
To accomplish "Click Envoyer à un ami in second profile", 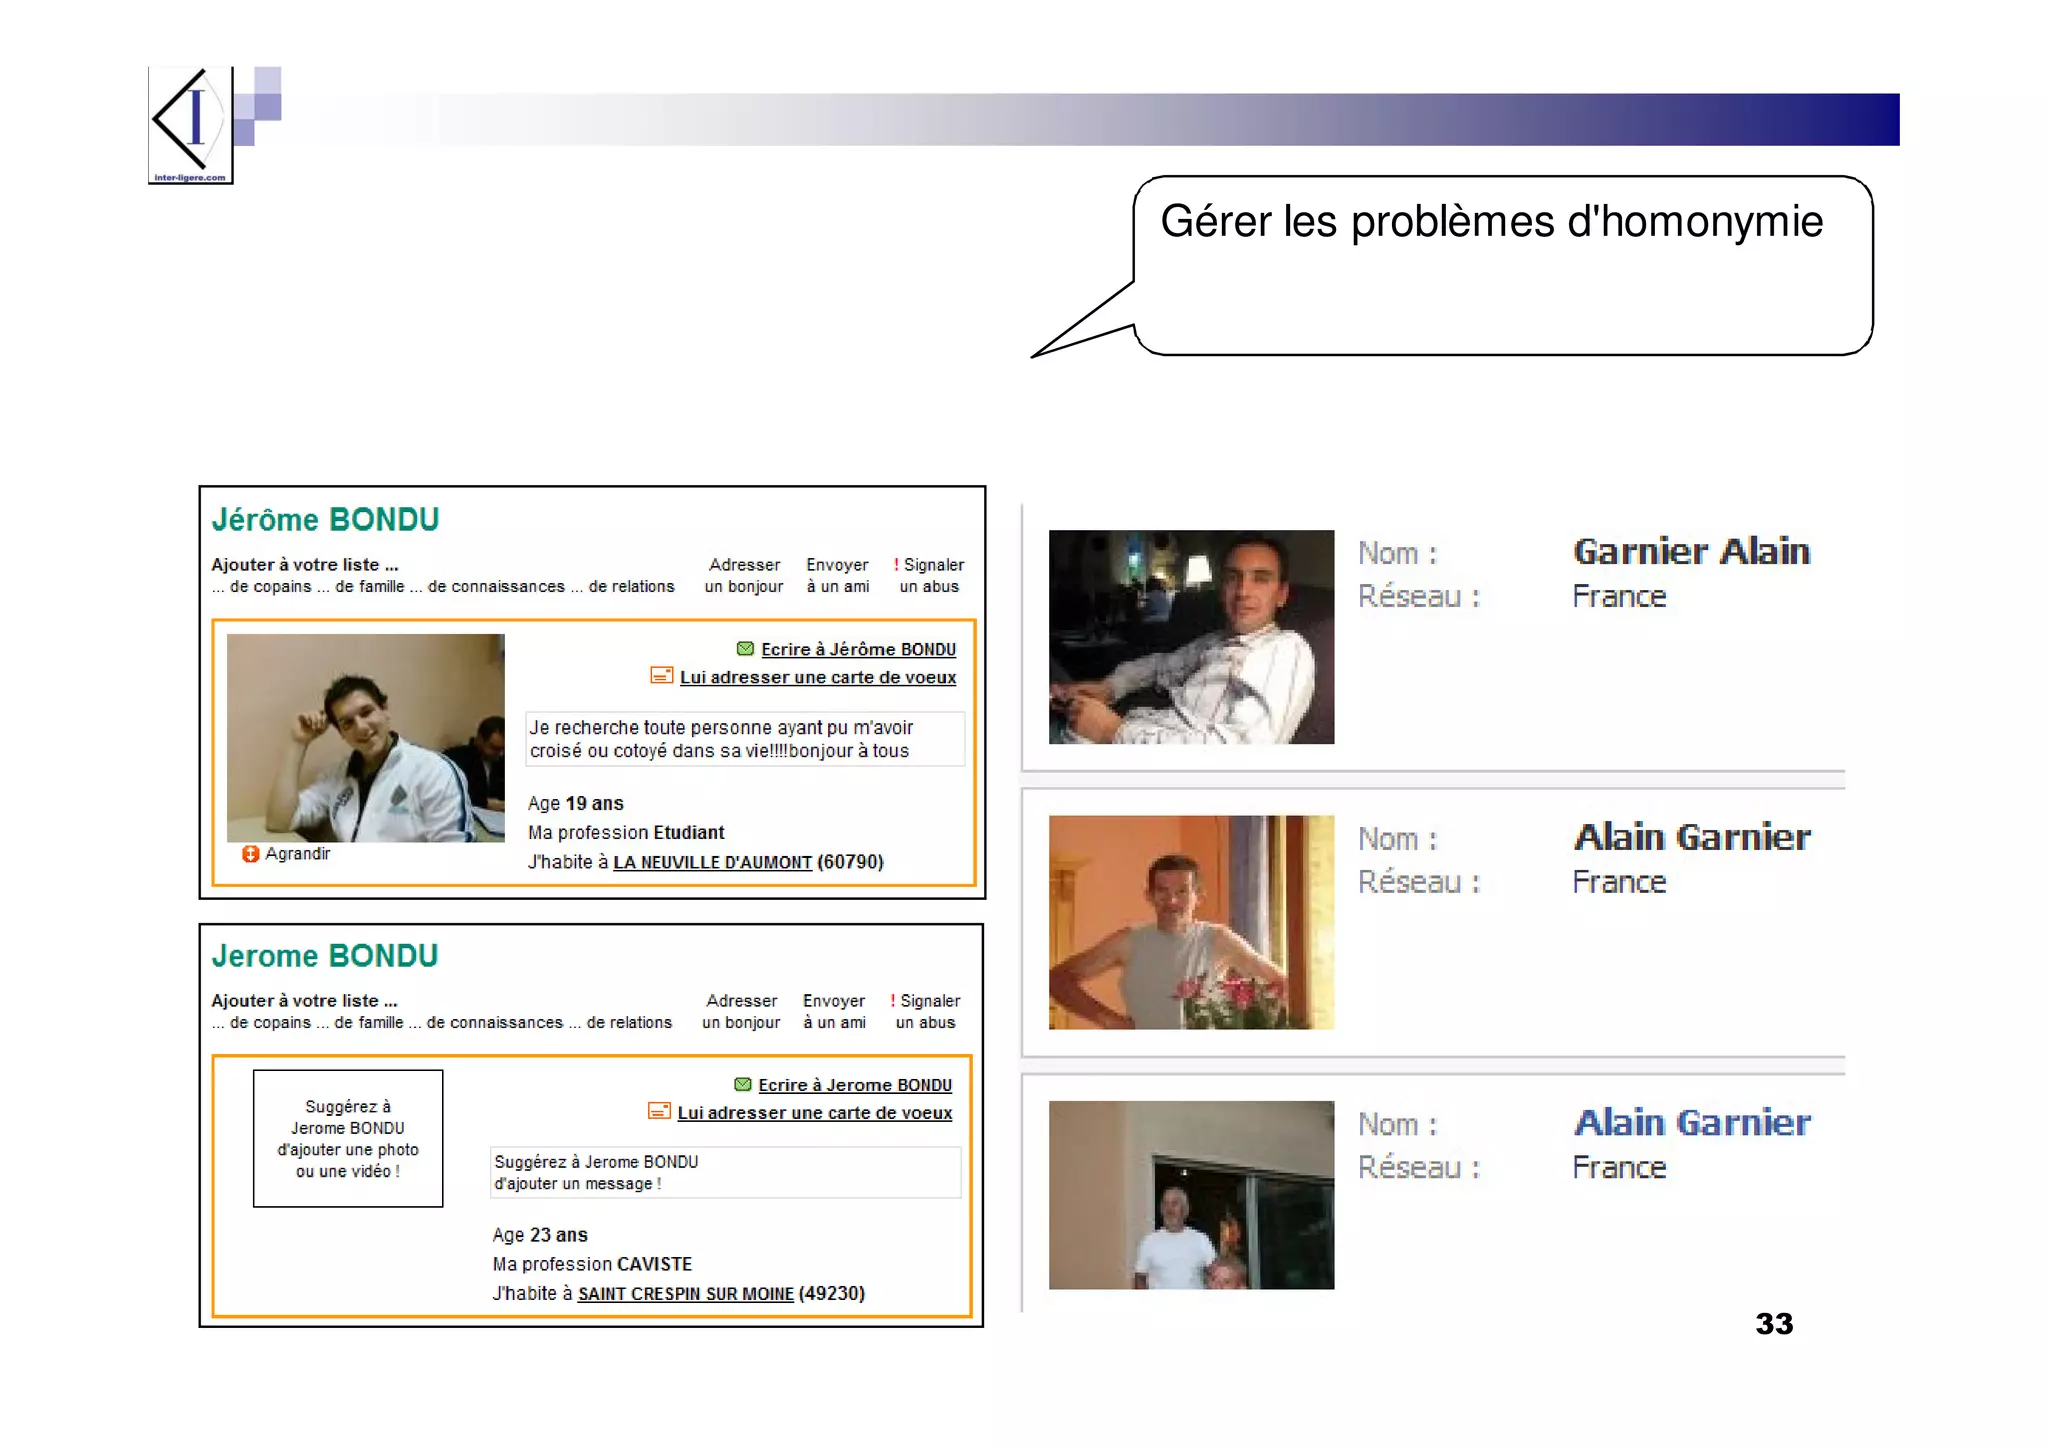I will coord(834,1011).
